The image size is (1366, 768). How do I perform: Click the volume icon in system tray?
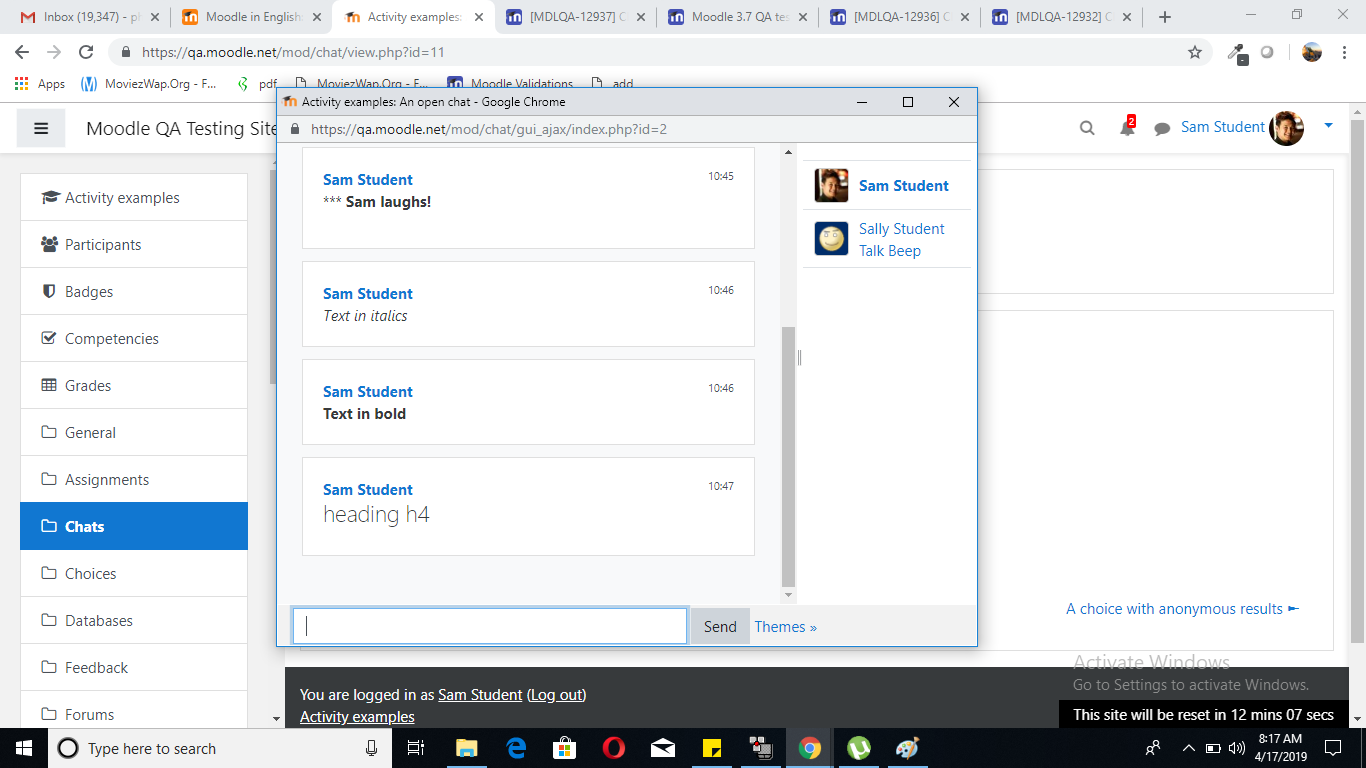[x=1238, y=748]
